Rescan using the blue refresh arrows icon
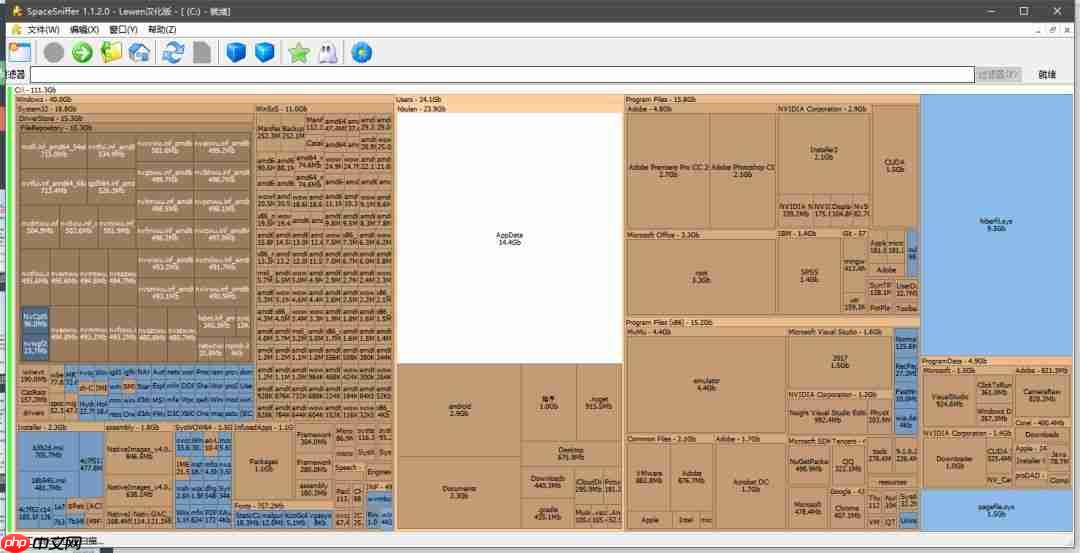 (173, 53)
